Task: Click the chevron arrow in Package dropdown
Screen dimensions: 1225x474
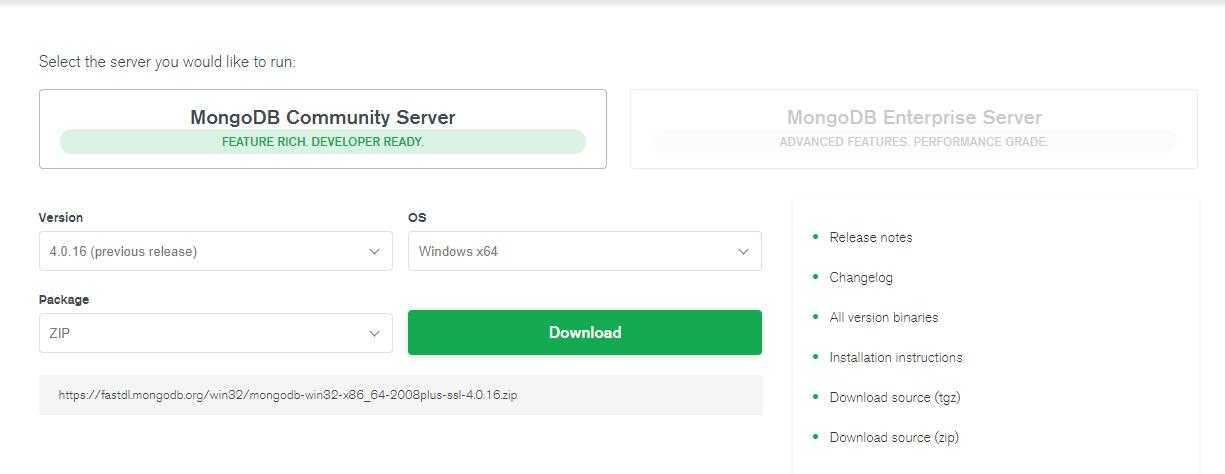Action: tap(374, 333)
